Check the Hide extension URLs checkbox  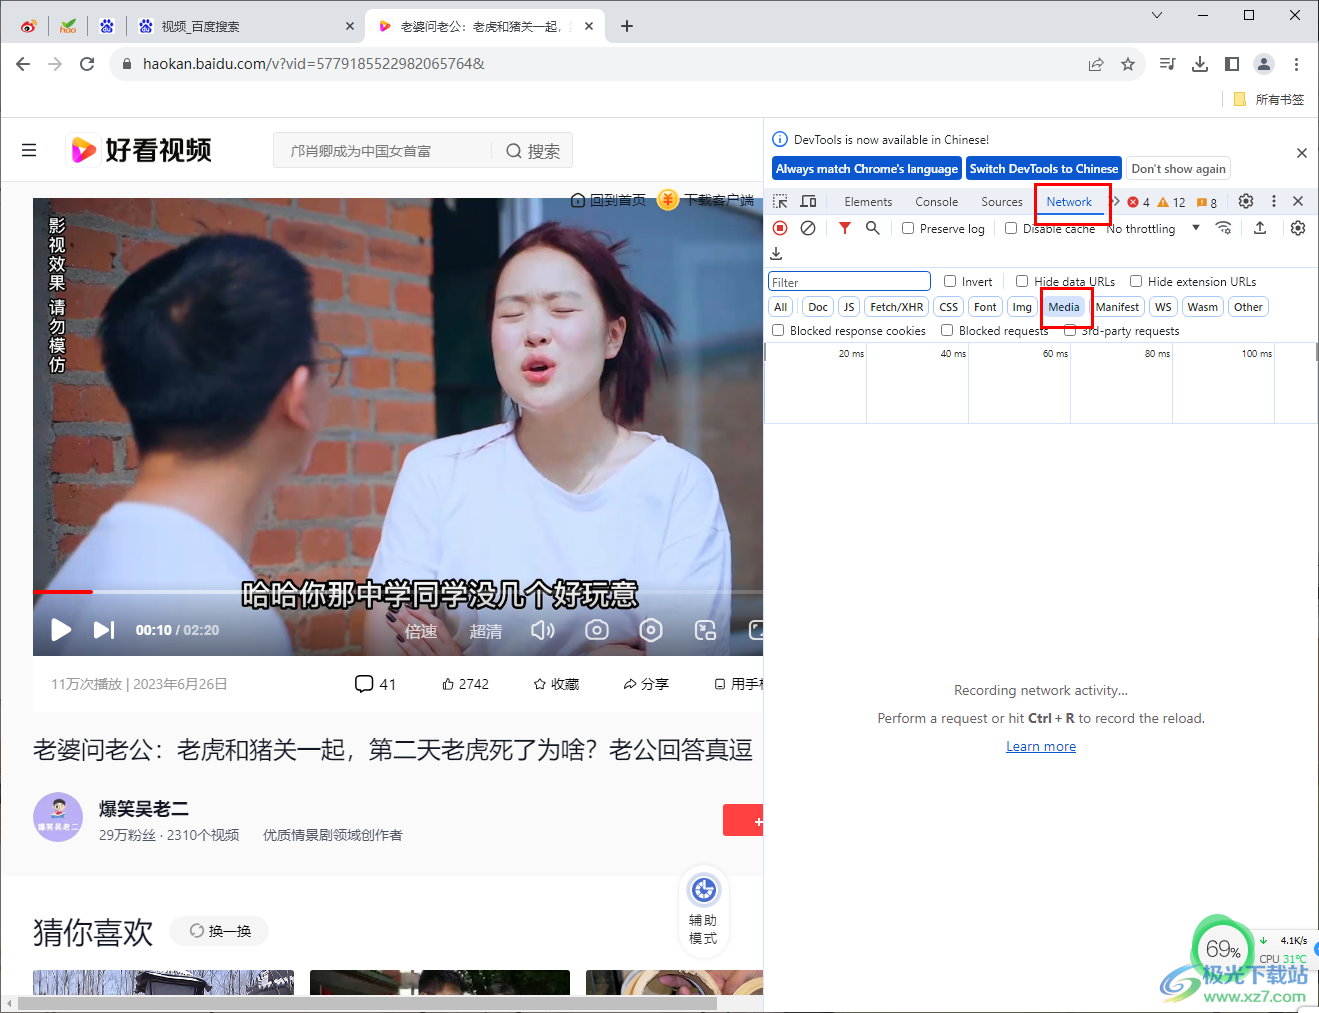pos(1136,281)
